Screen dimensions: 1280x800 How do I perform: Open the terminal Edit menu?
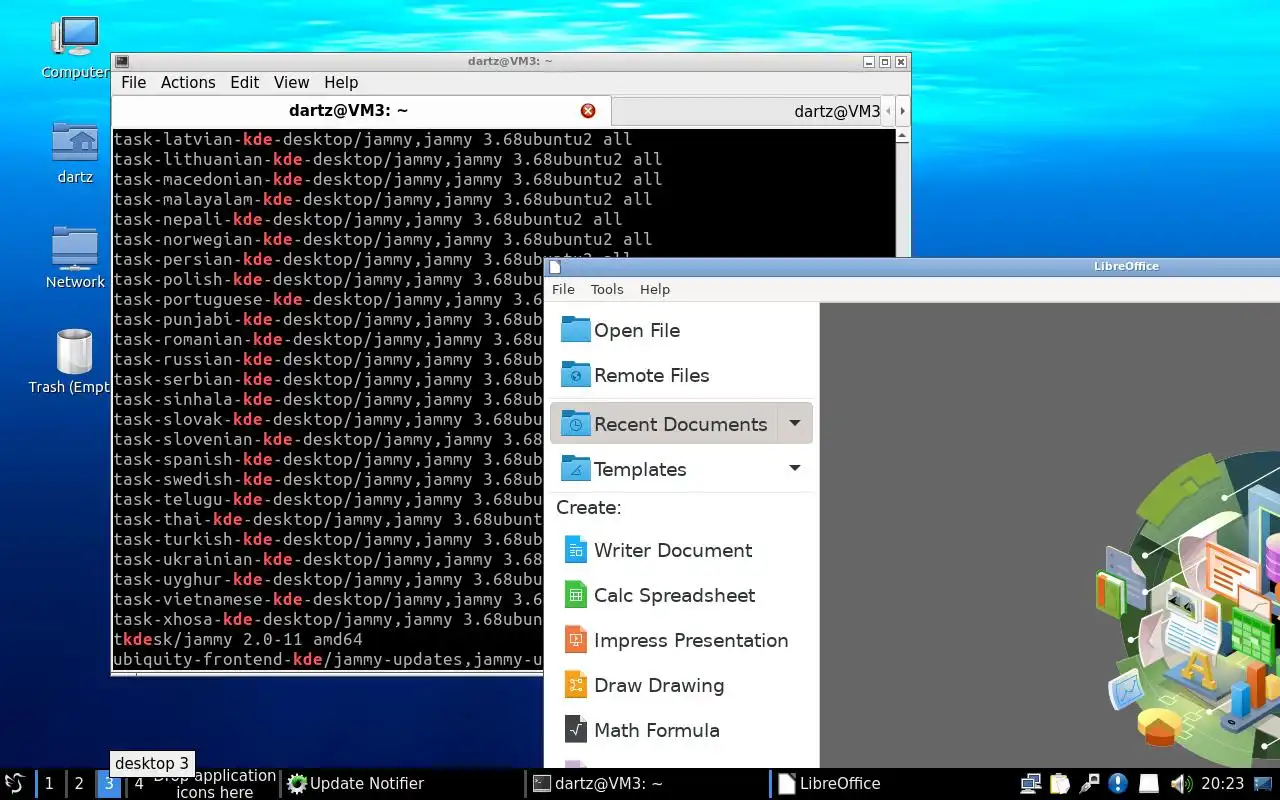tap(244, 83)
